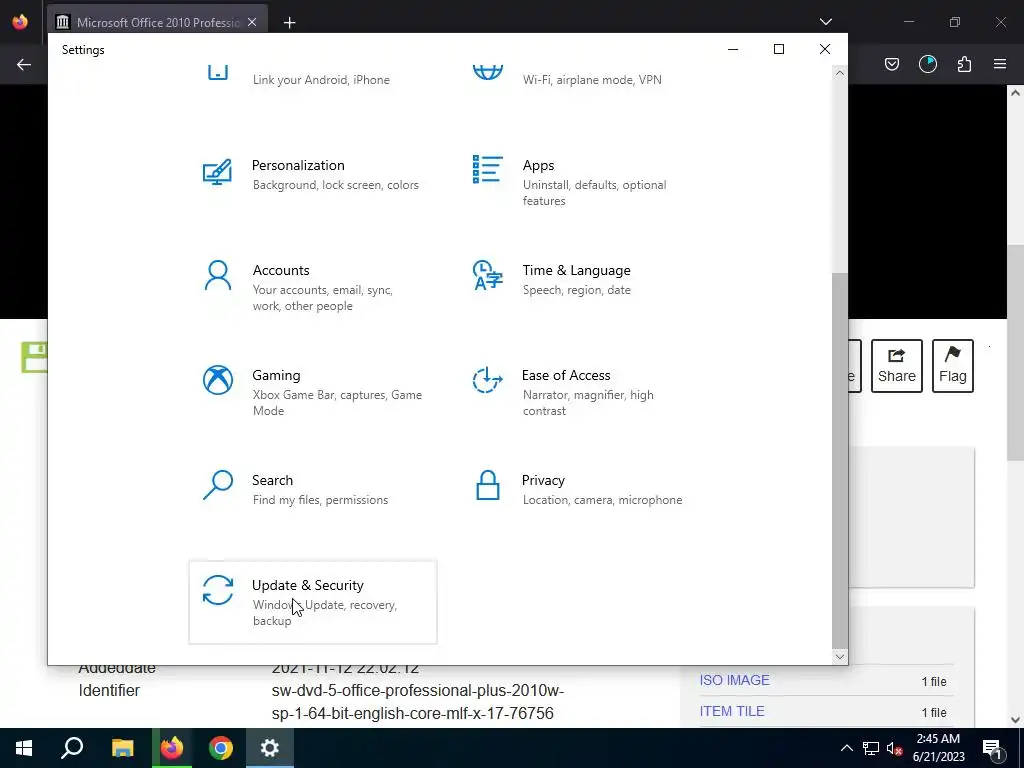This screenshot has width=1024, height=768.
Task: Click the Time & Language label
Action: [x=577, y=270]
